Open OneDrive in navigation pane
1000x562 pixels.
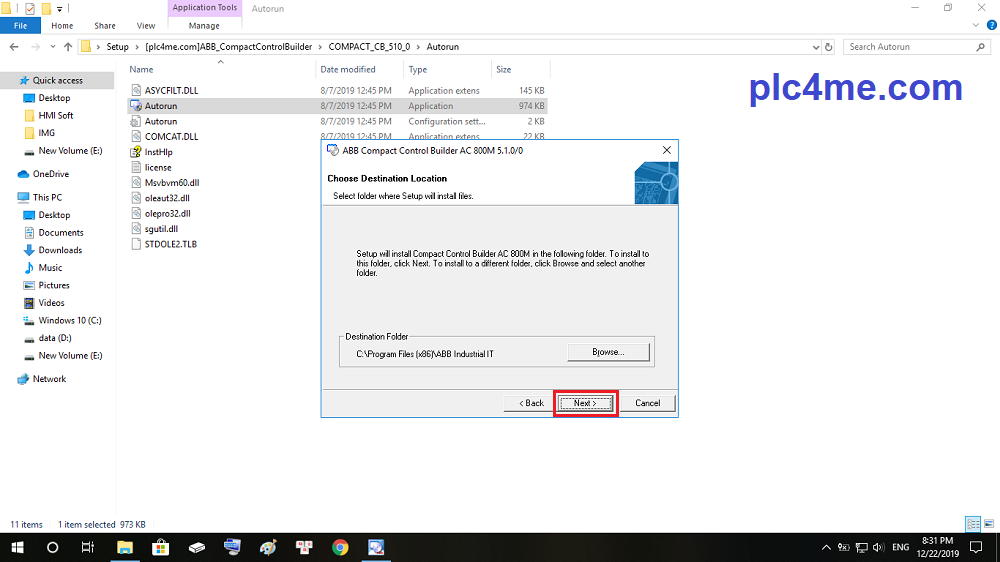click(x=50, y=174)
